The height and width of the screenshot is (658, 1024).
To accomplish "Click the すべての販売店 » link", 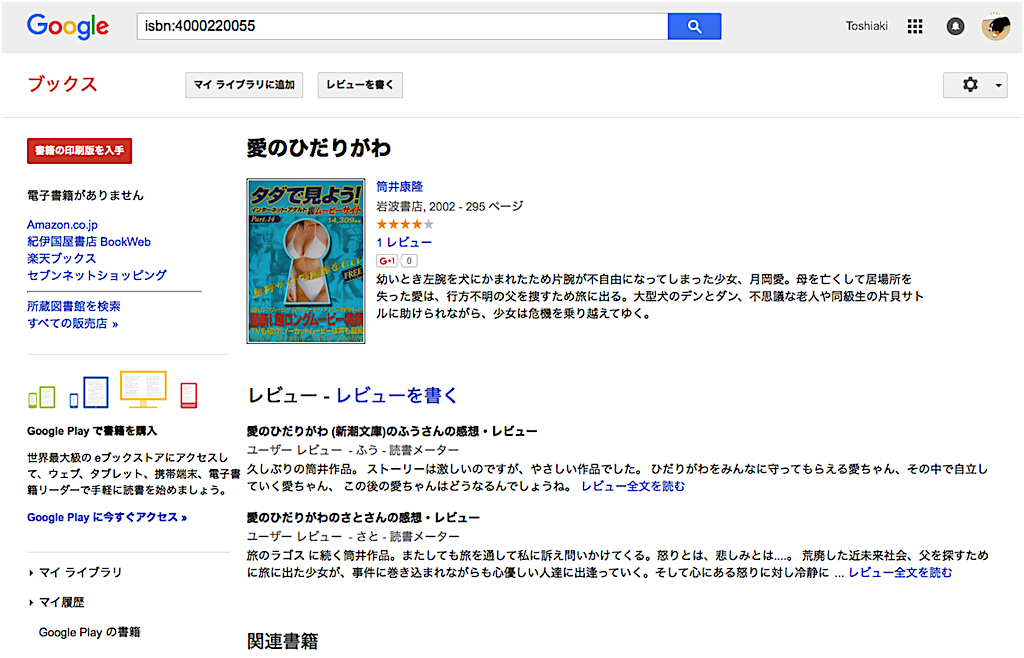I will [72, 323].
